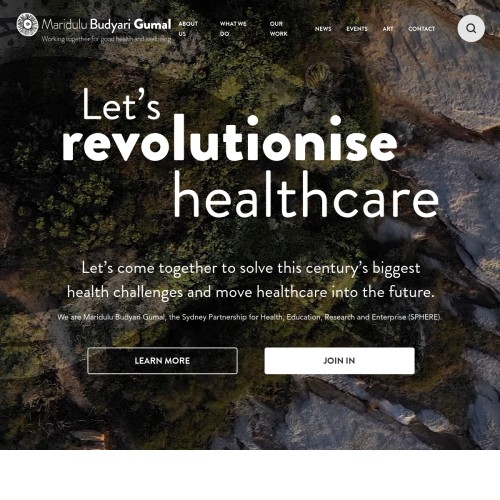Click the 'Let's come together' subtitle paragraph
The width and height of the screenshot is (500, 500).
(x=251, y=280)
